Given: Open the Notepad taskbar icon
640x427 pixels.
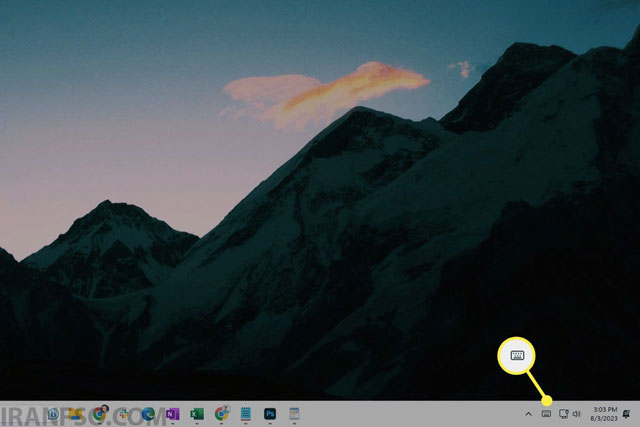Looking at the screenshot, I should click(245, 414).
